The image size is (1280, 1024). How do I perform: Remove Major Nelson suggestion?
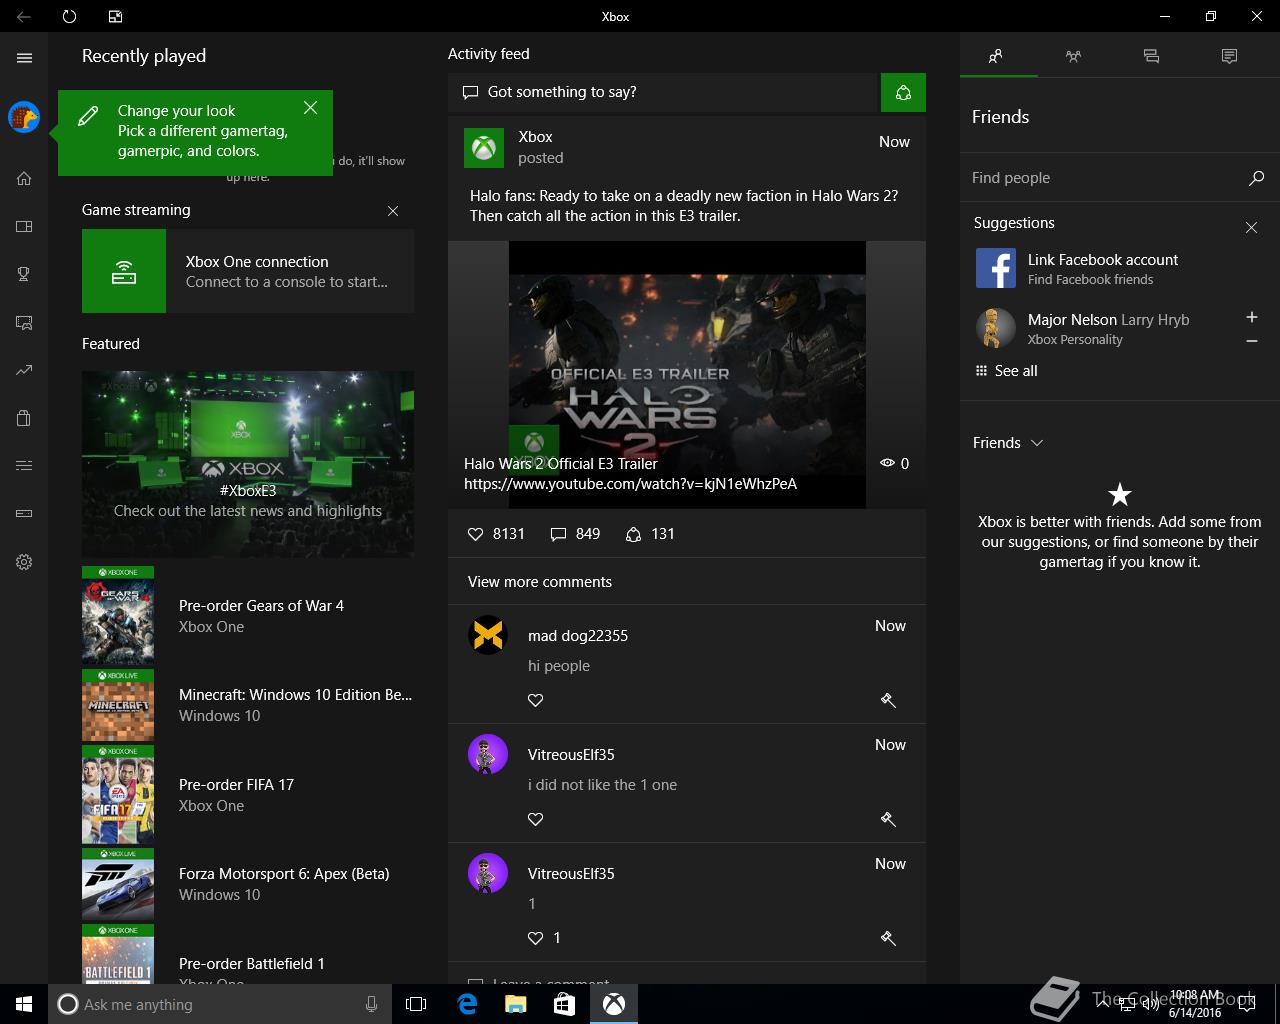click(1251, 341)
